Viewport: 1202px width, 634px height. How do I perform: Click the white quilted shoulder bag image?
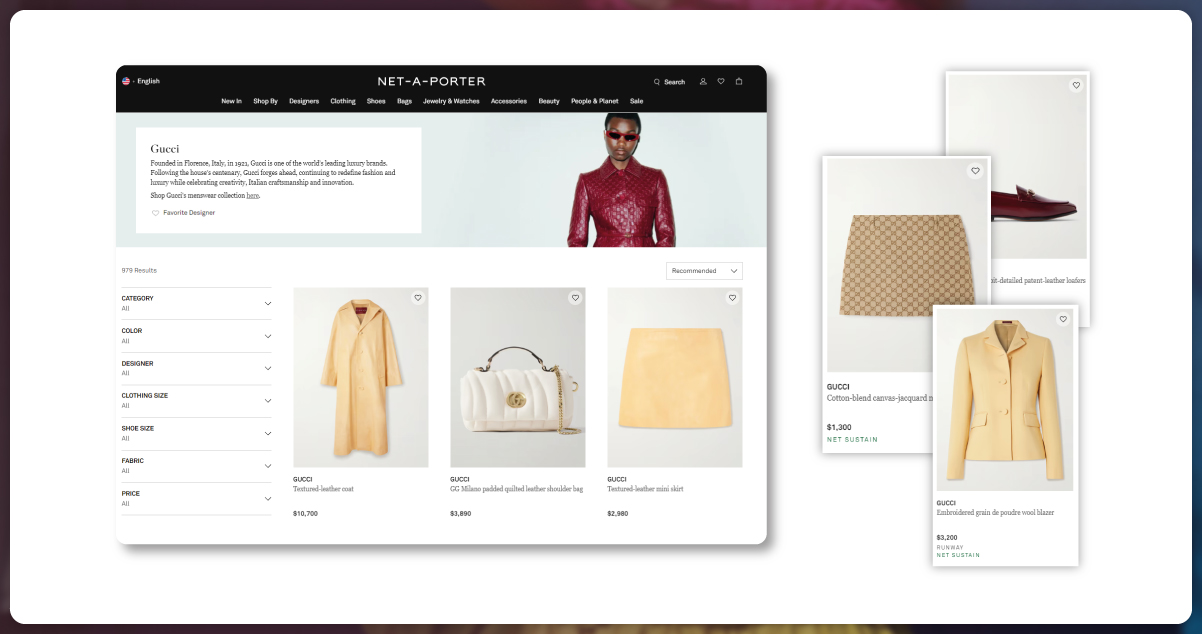pyautogui.click(x=518, y=377)
